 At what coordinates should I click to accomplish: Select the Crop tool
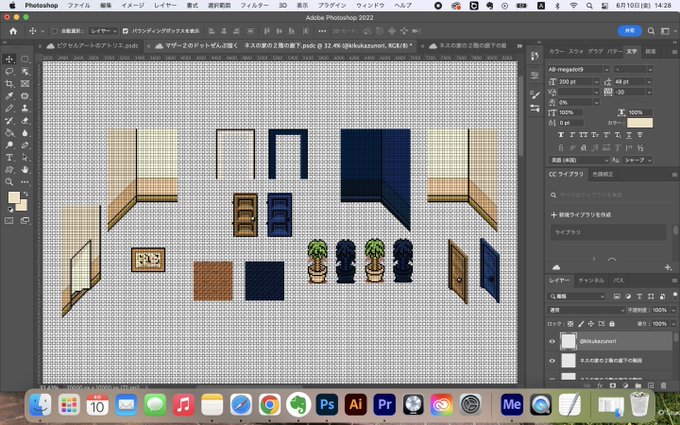[9, 84]
